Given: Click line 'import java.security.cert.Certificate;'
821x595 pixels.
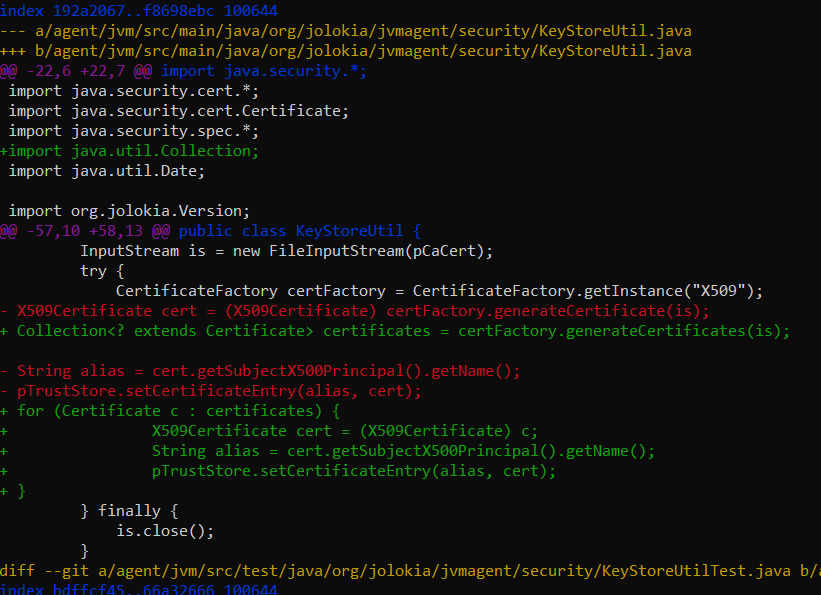Looking at the screenshot, I should click(179, 111).
